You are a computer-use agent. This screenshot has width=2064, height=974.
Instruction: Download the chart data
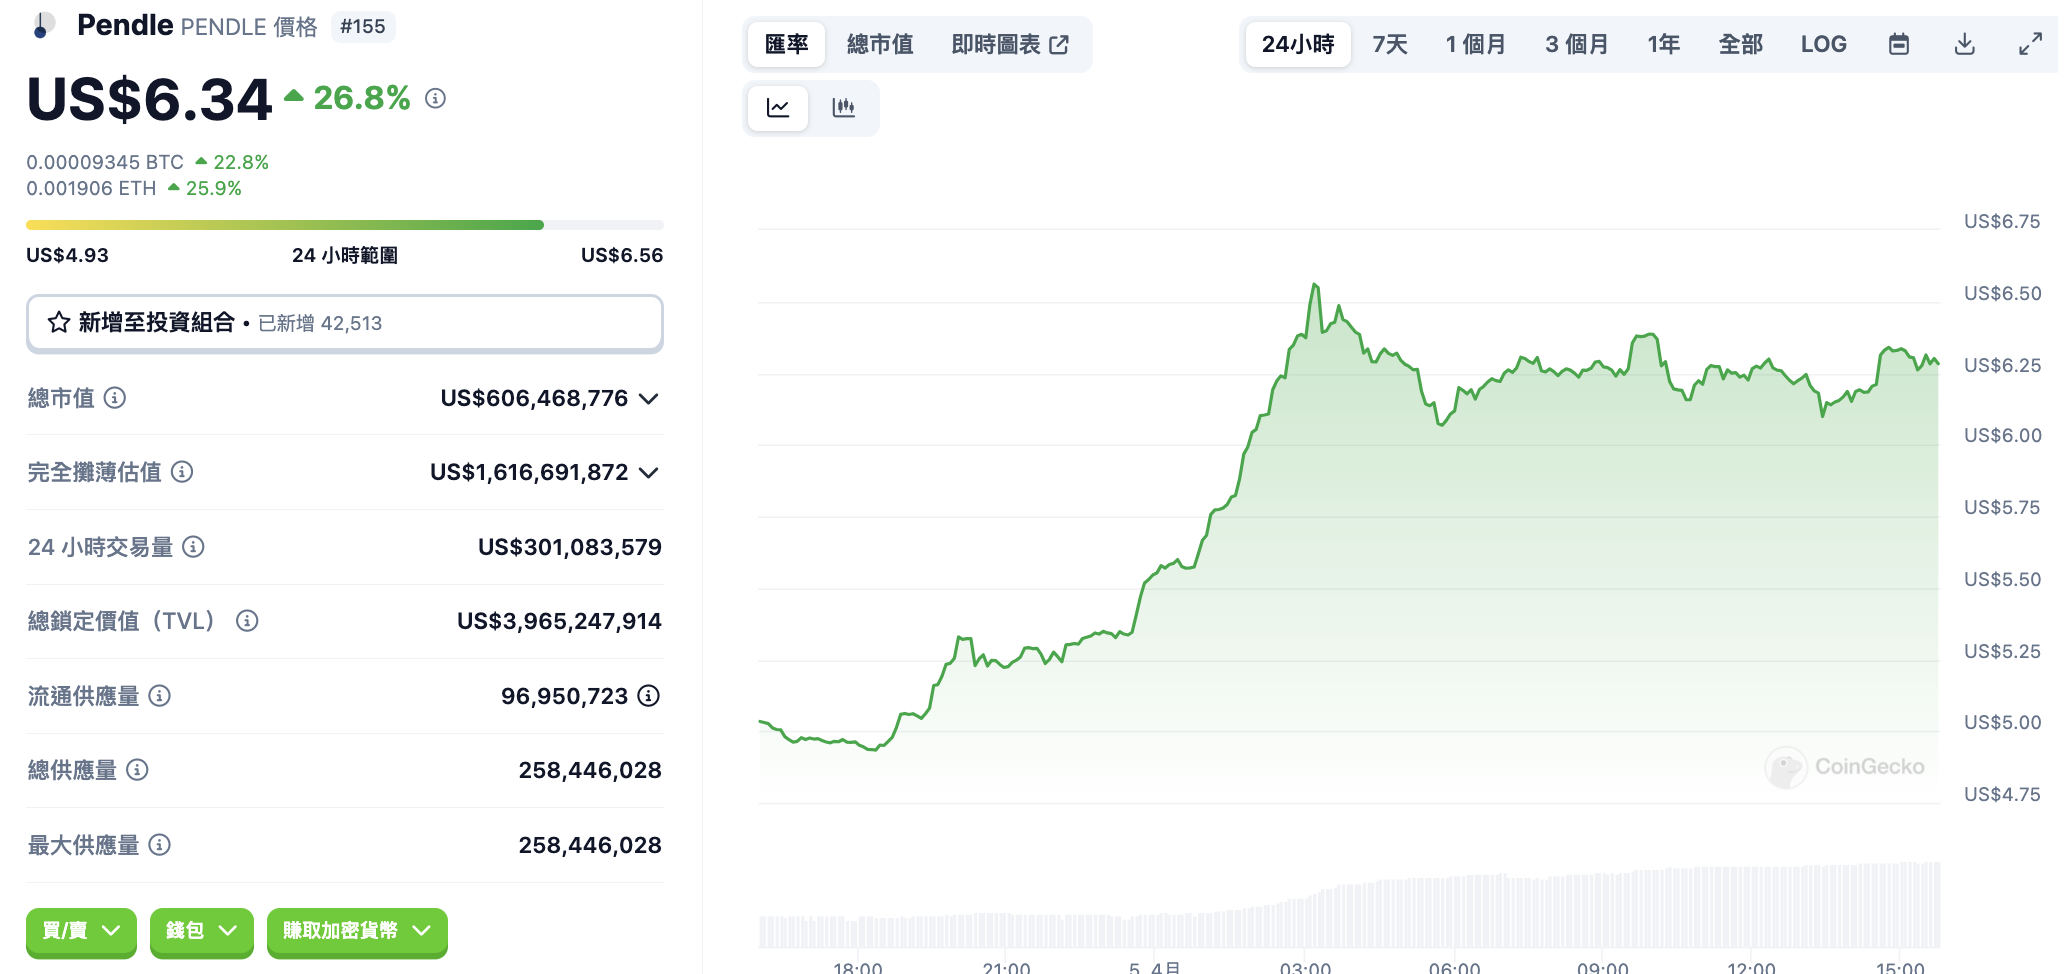coord(1964,44)
